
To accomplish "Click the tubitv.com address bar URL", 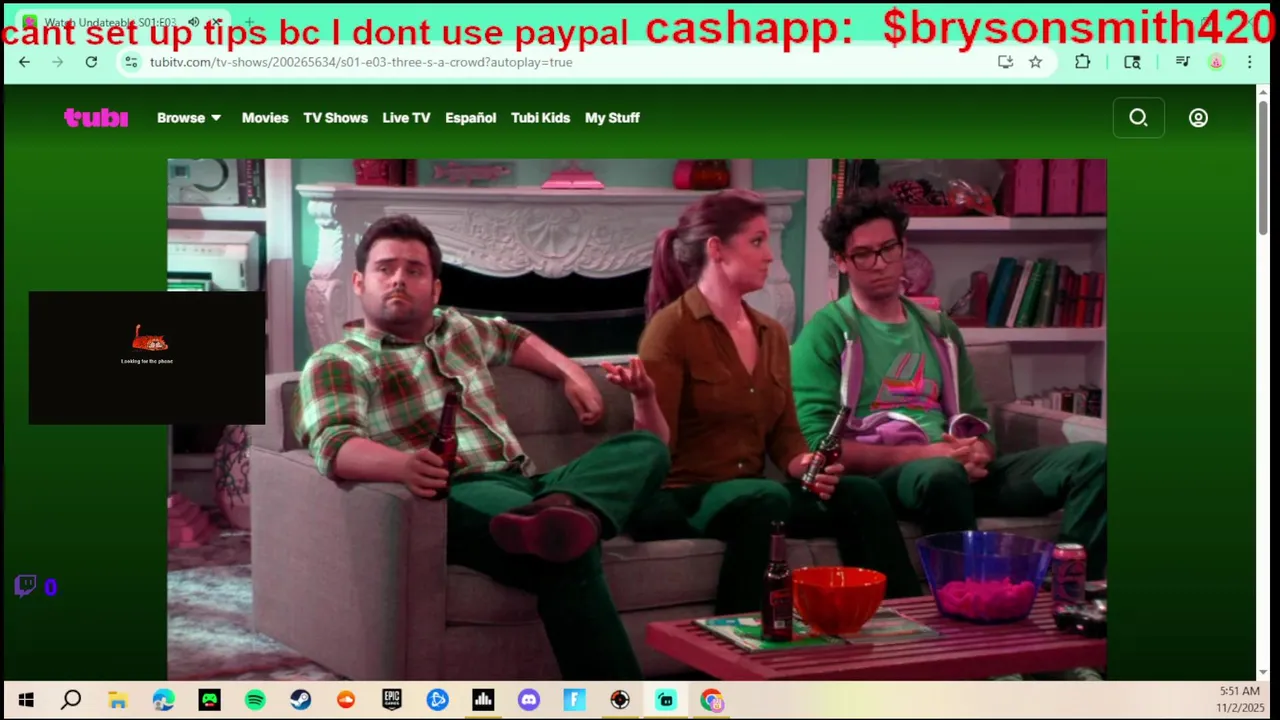I will pyautogui.click(x=361, y=62).
